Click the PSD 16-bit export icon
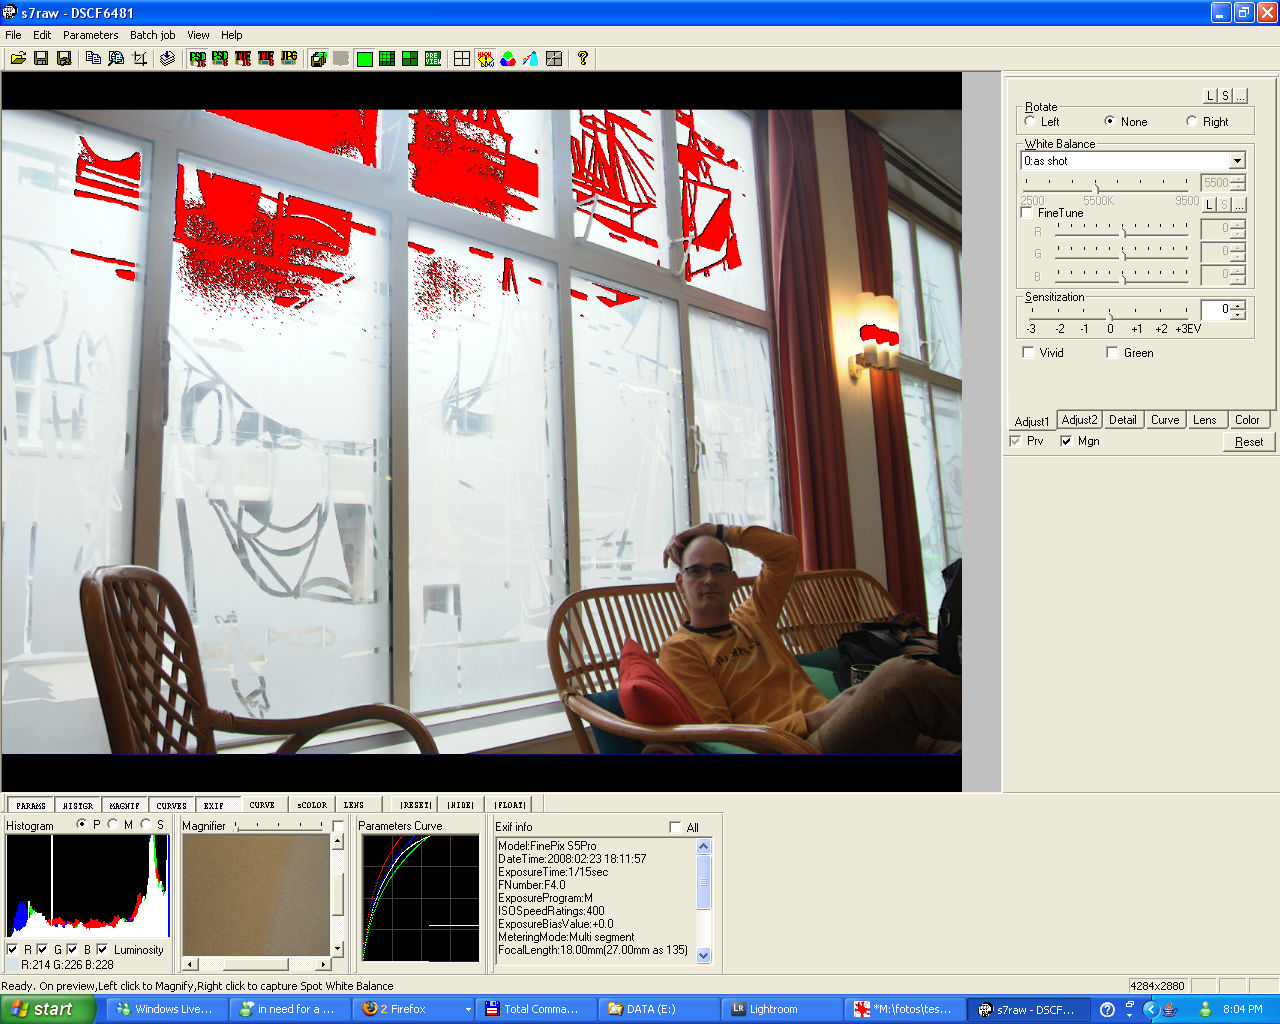 point(198,59)
